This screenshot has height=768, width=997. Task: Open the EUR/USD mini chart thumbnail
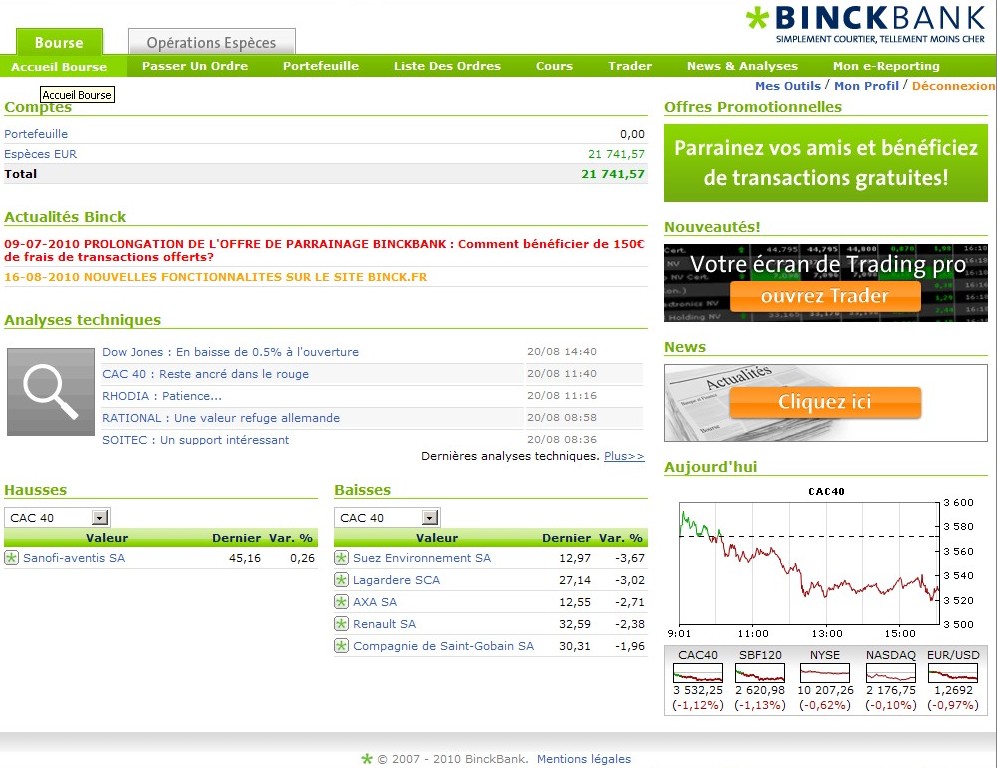click(x=952, y=673)
